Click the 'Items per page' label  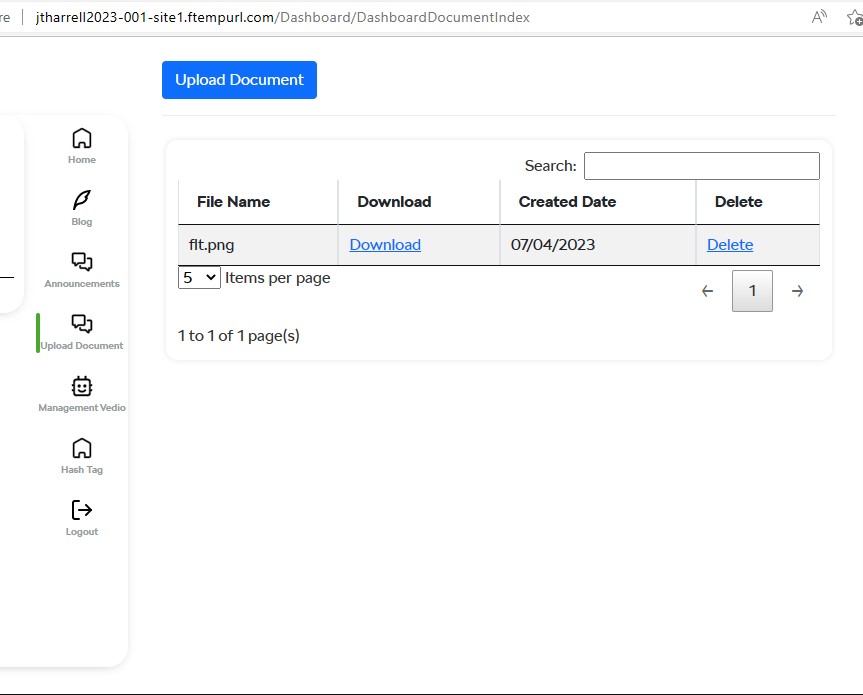277,278
